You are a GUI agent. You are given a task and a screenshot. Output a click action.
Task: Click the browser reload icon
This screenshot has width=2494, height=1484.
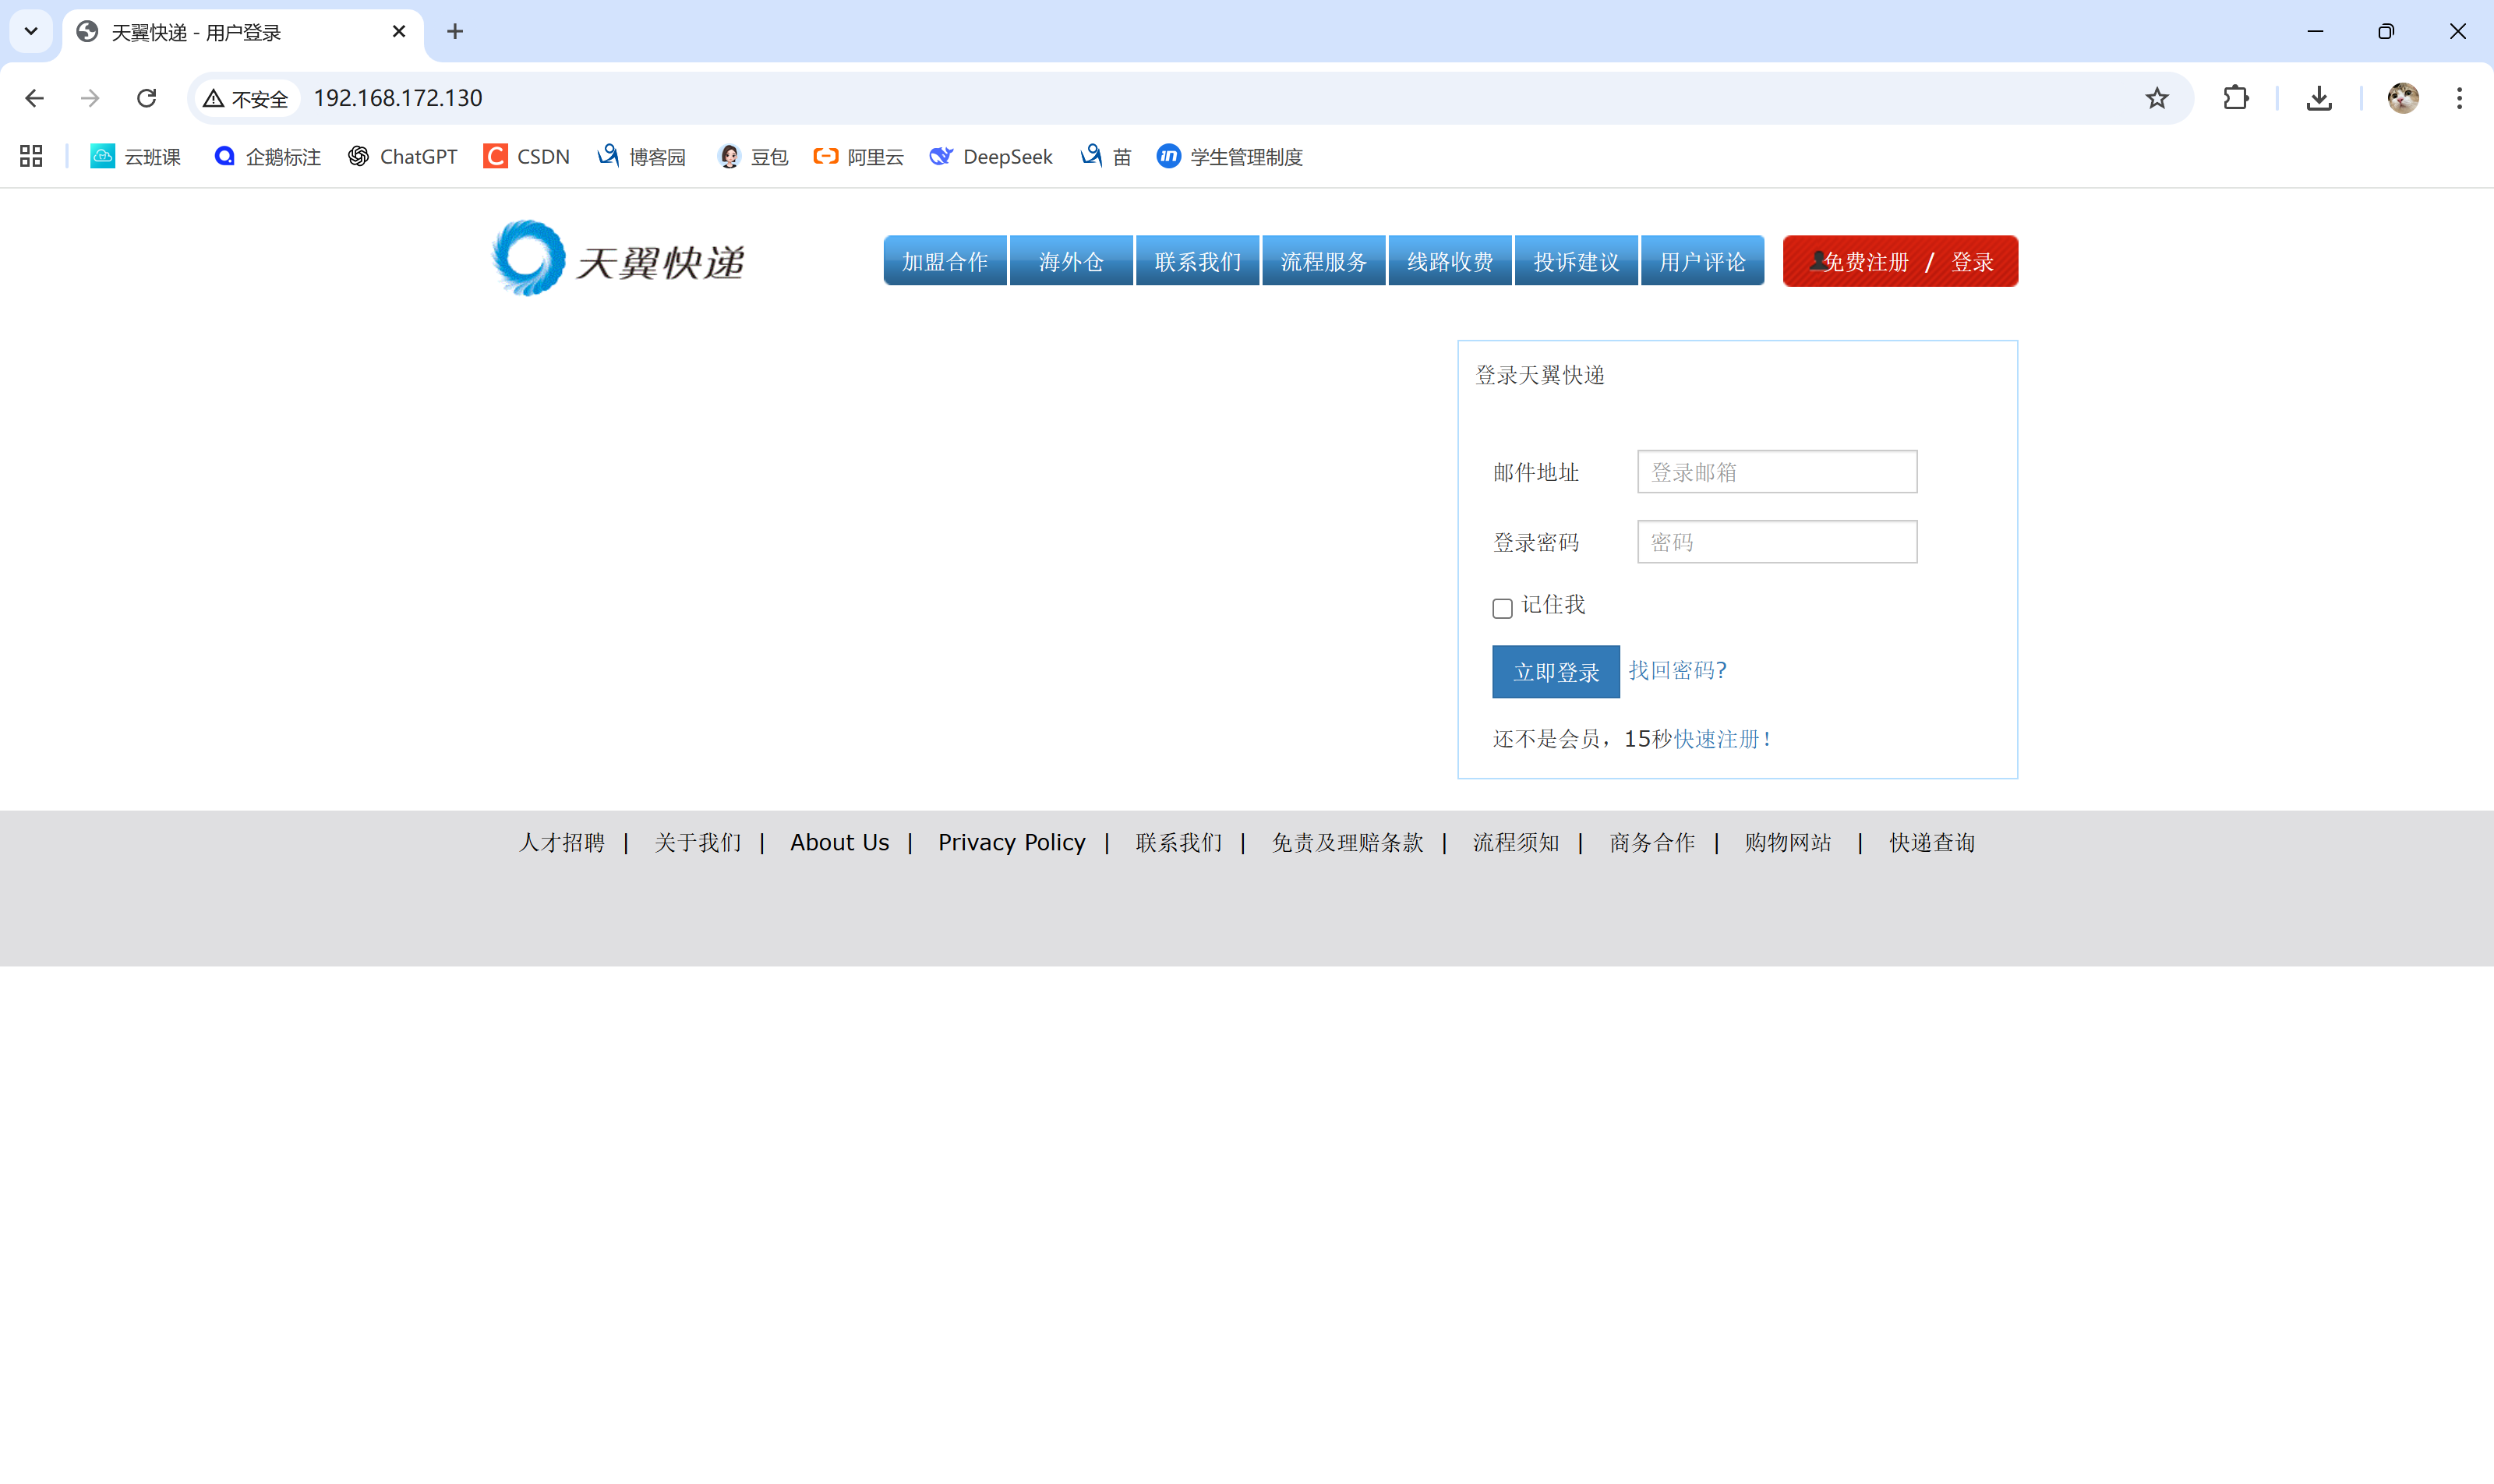[x=147, y=98]
